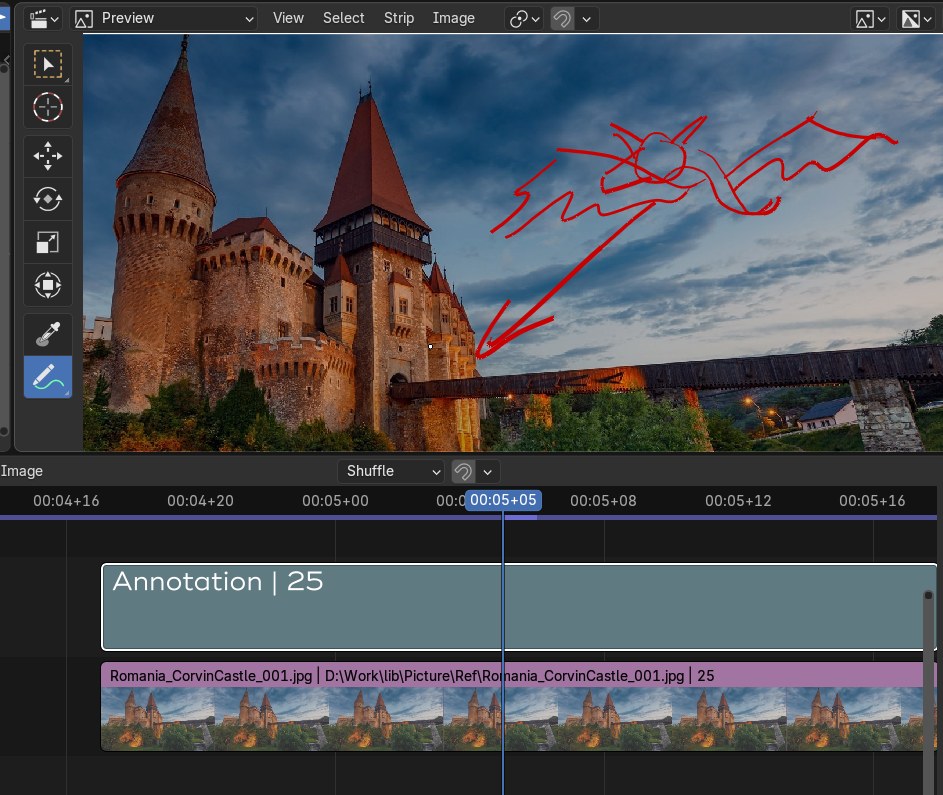Open the Strip menu

click(399, 19)
